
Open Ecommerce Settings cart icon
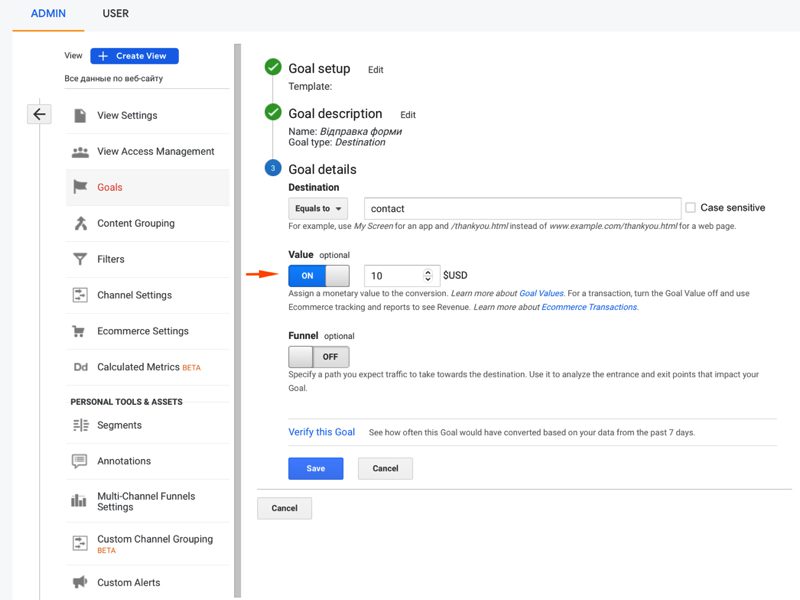point(80,331)
